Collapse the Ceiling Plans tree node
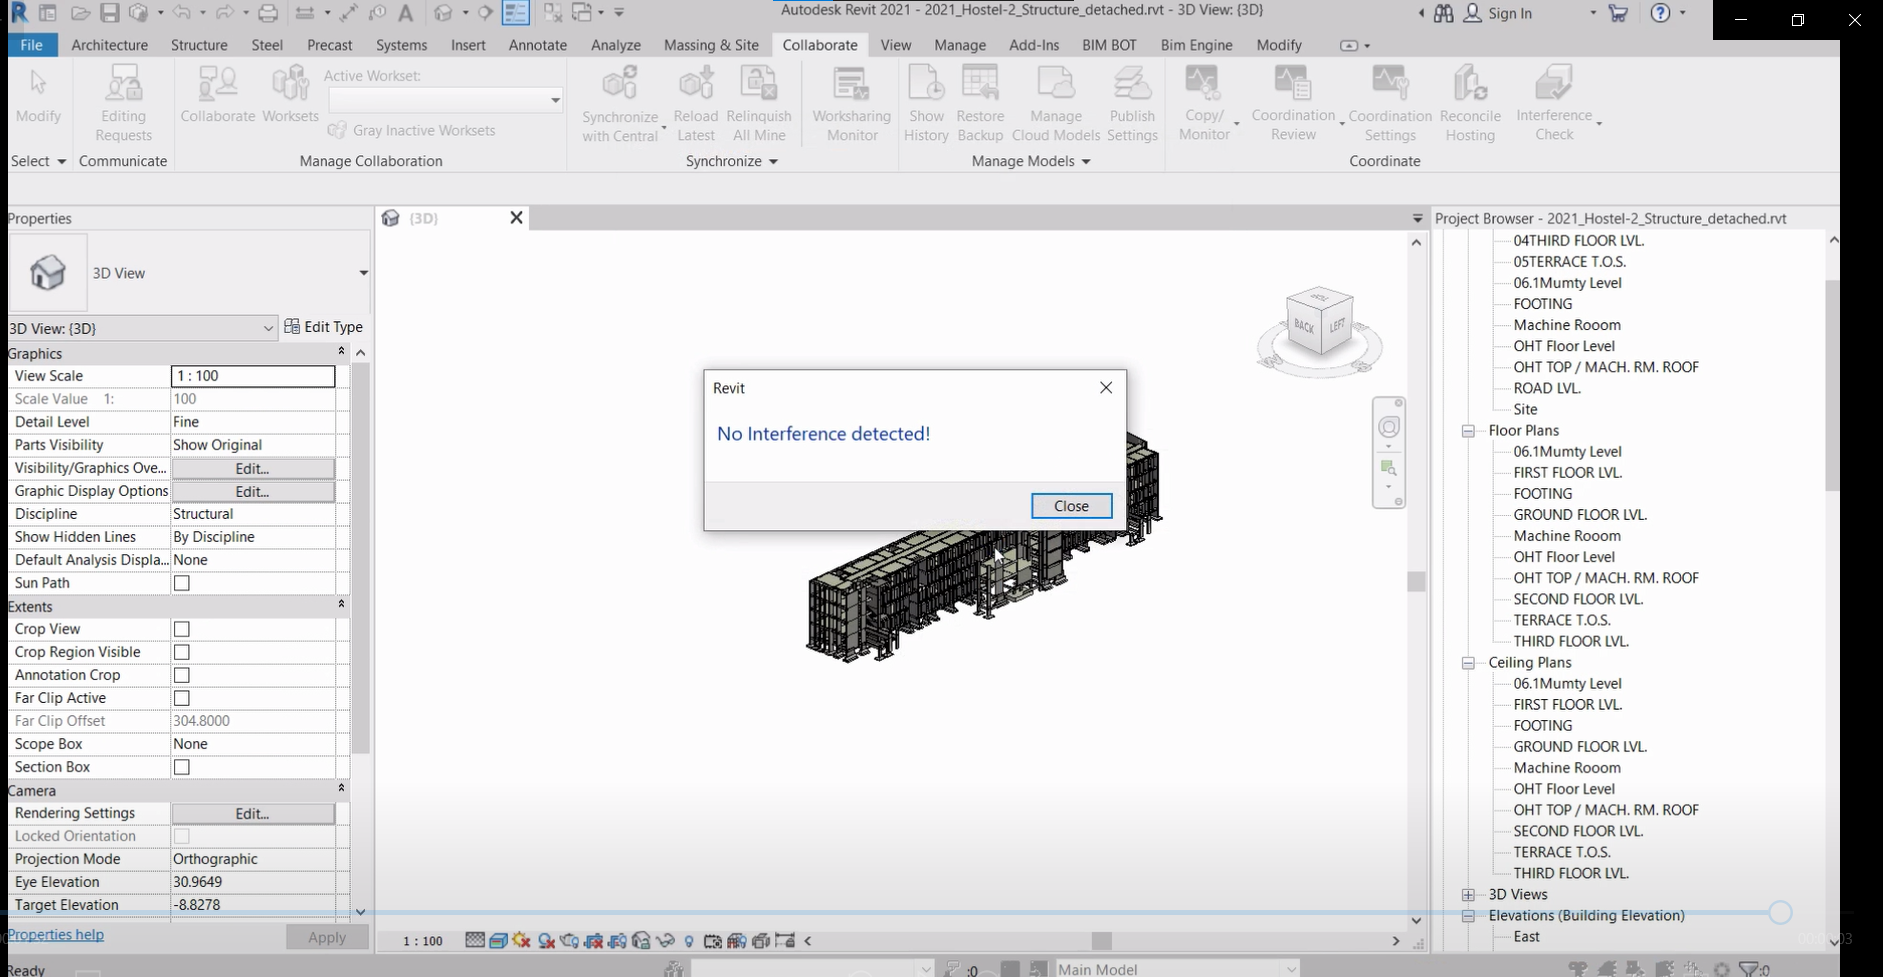 click(x=1468, y=663)
